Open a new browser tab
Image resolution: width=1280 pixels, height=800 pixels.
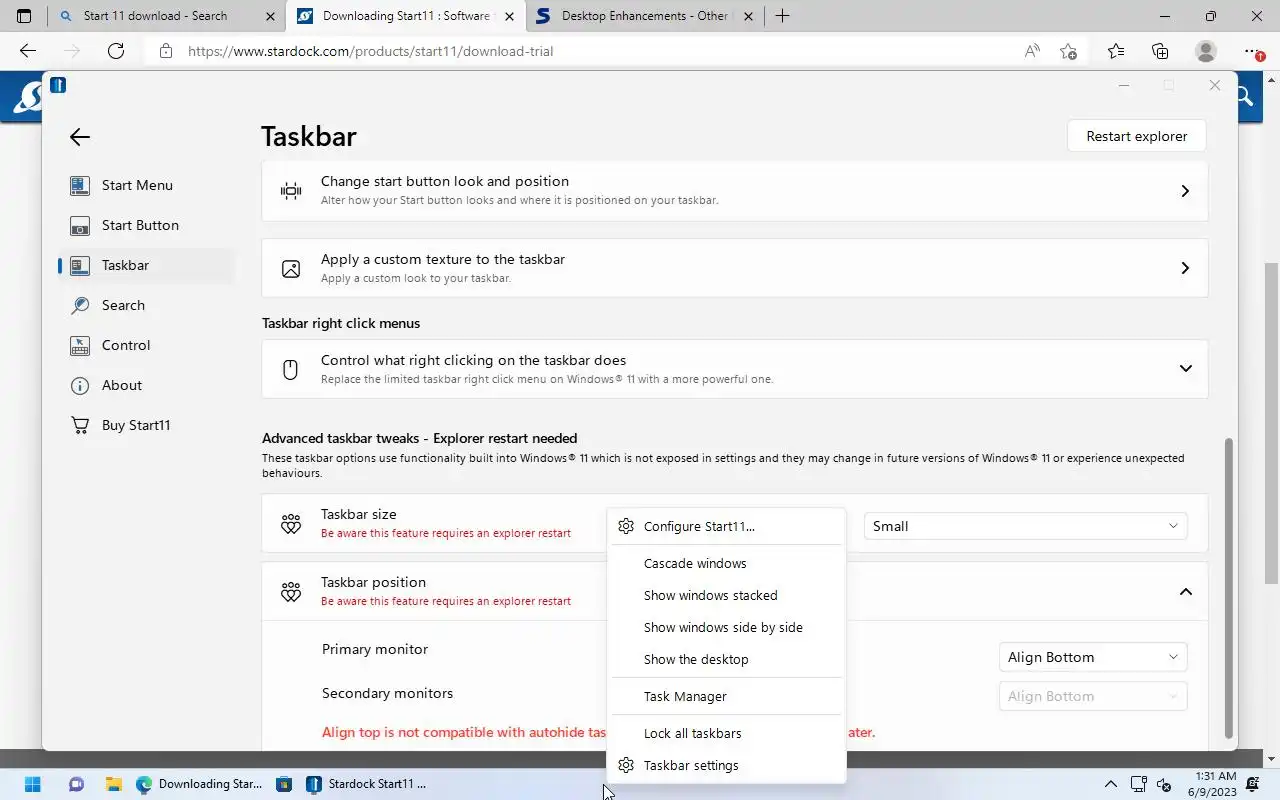pos(782,16)
